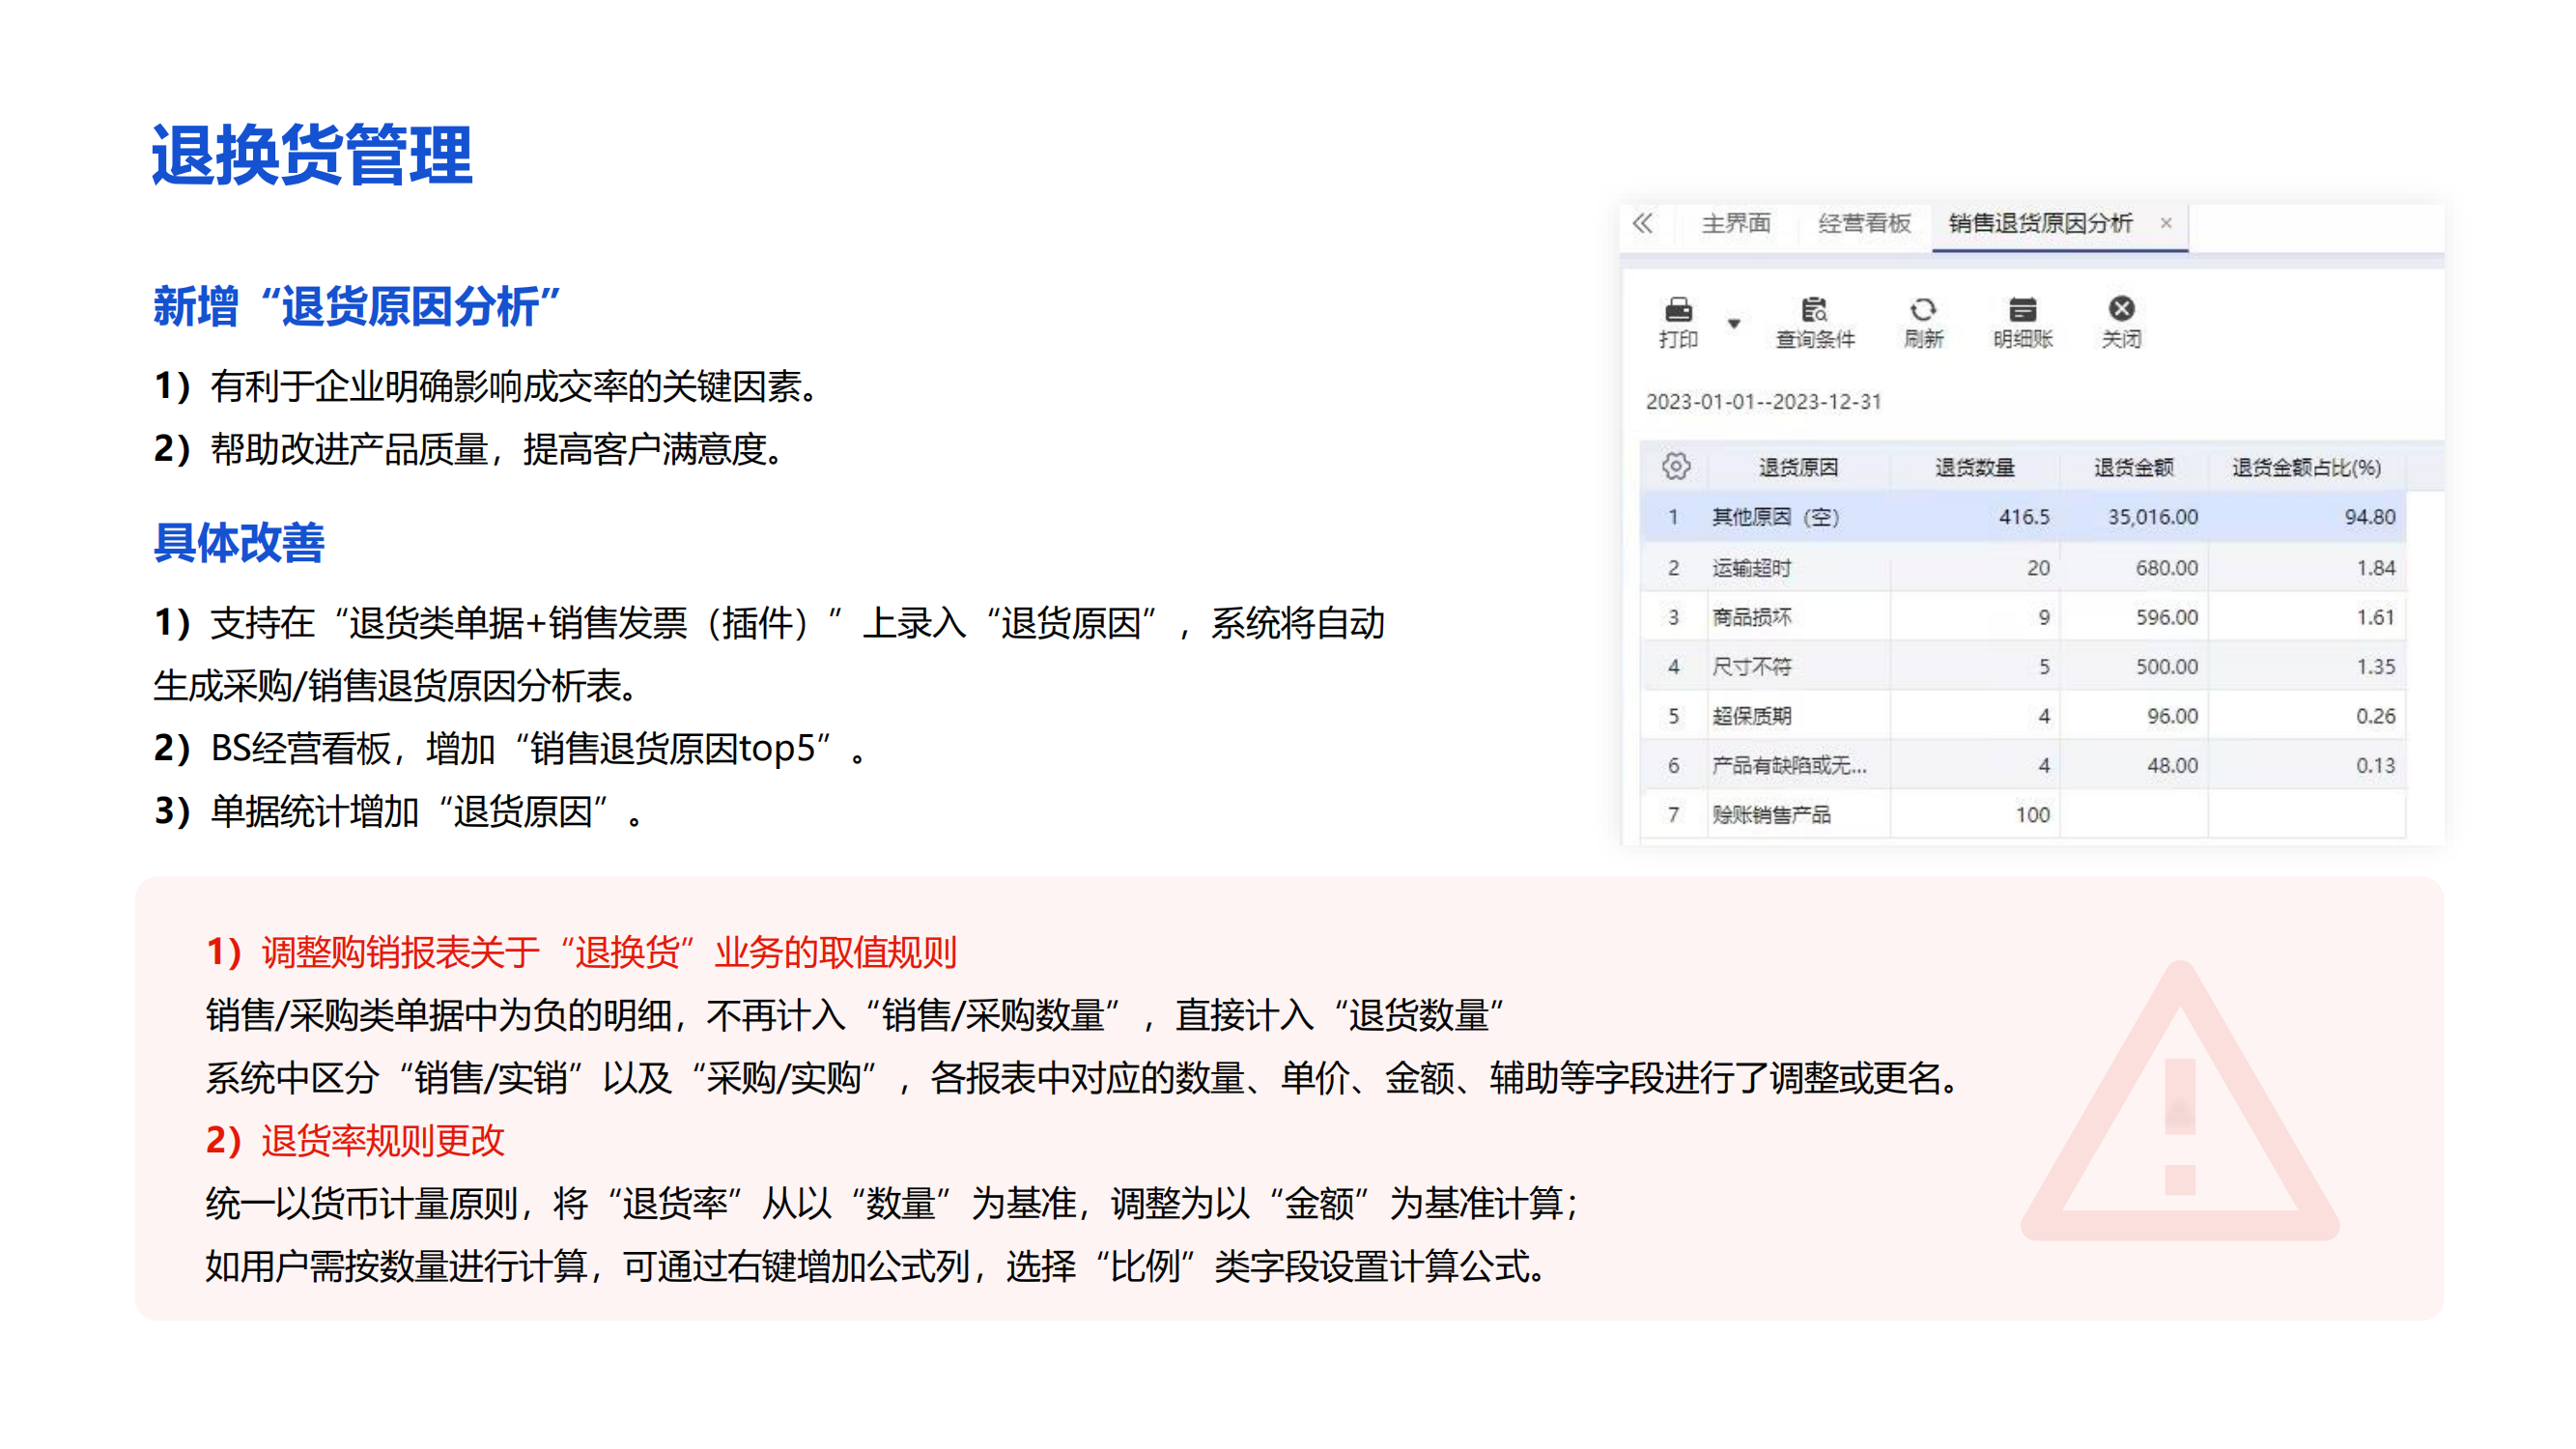Click the Close (关闭) toolbar icon
The width and height of the screenshot is (2576, 1449).
click(x=2121, y=308)
